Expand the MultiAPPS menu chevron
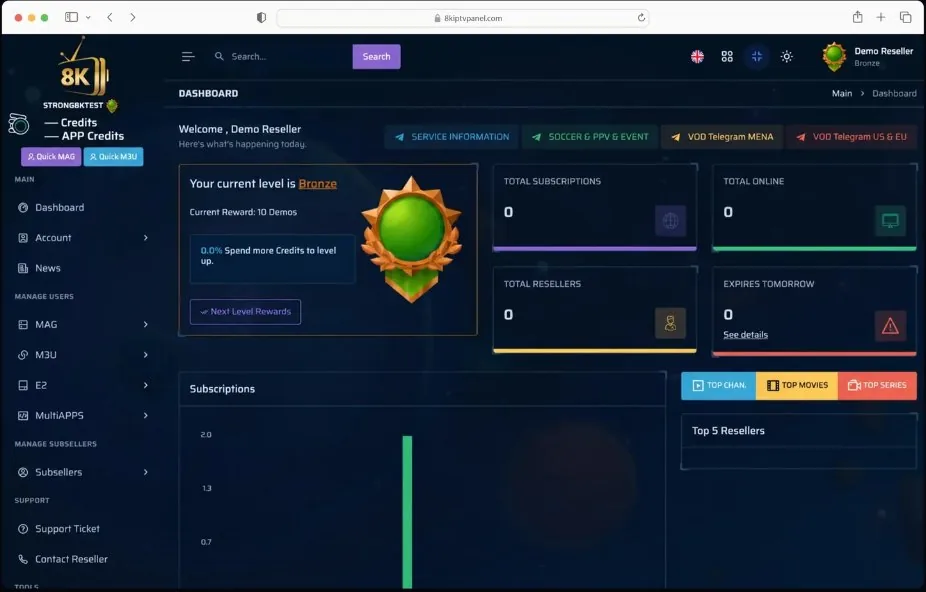This screenshot has width=926, height=592. pos(146,415)
